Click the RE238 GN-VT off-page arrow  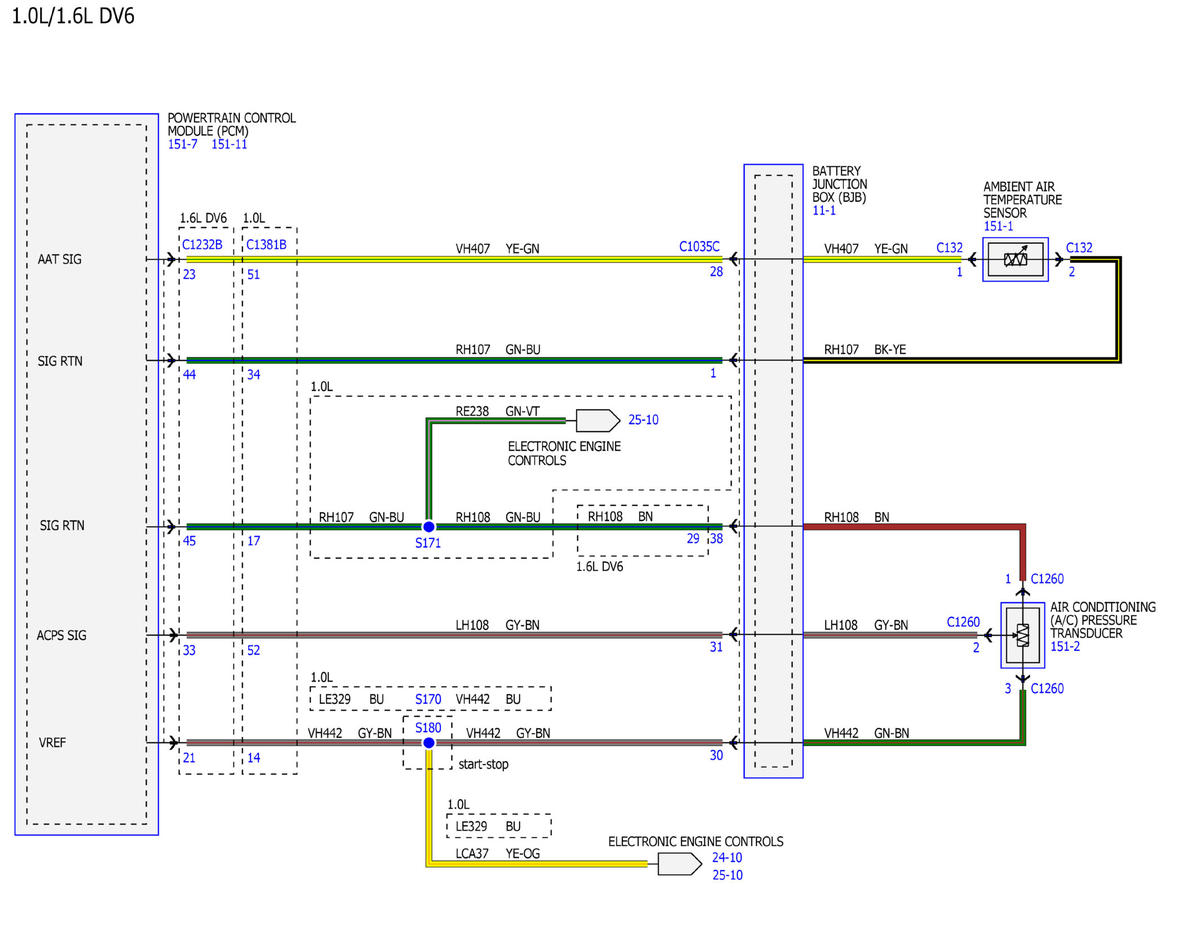[x=598, y=420]
